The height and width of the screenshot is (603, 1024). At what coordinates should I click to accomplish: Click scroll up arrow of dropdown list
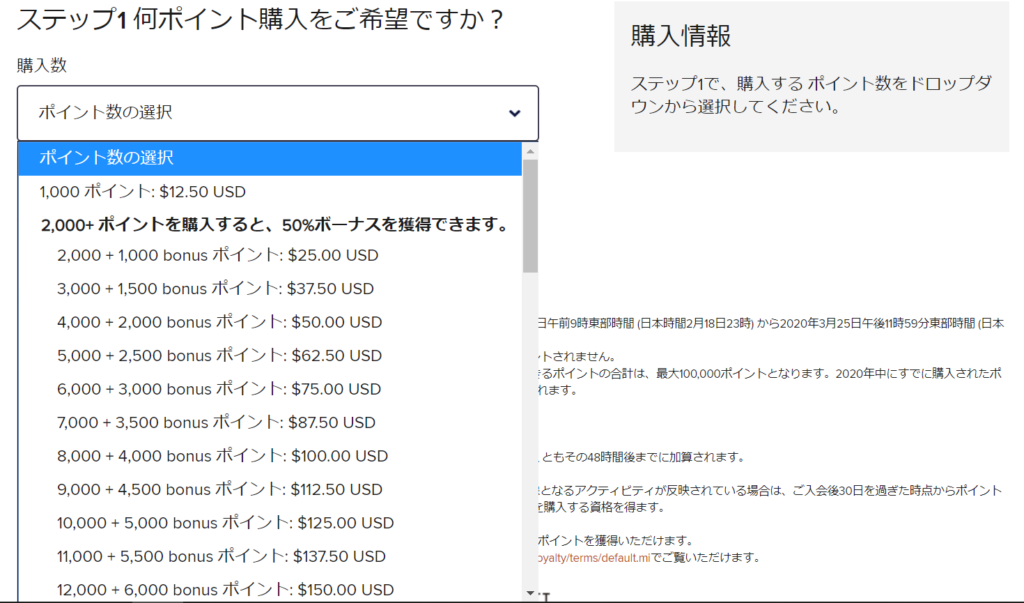(530, 151)
